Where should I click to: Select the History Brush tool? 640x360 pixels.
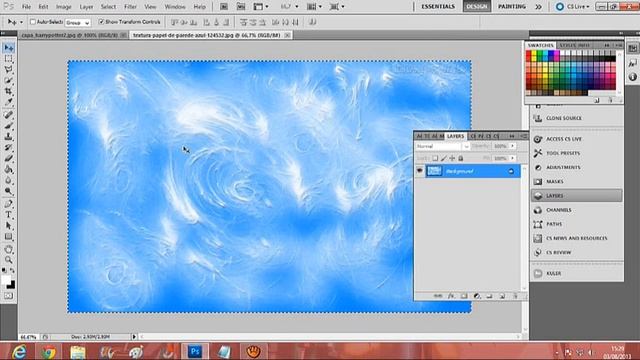(9, 147)
